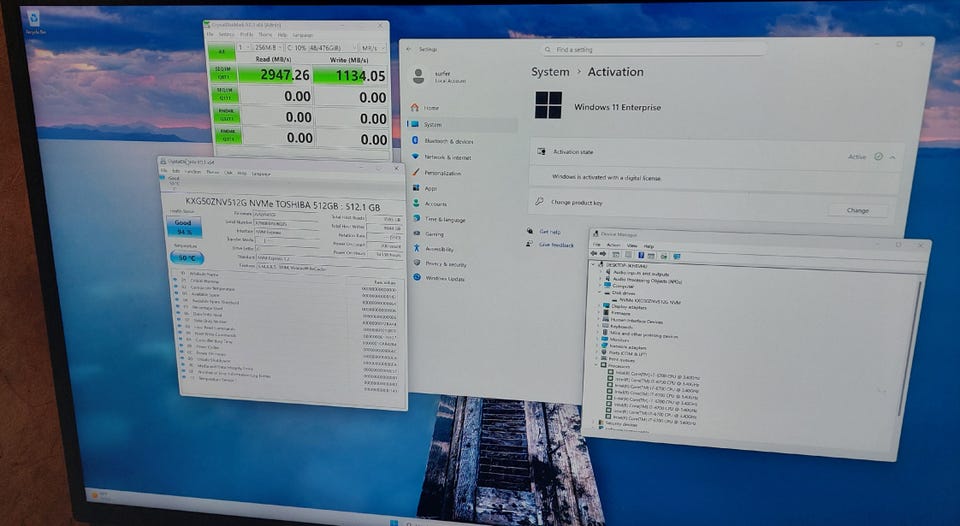
Task: Click the blue Help toolbar icon in Device Manager
Action: 640,255
